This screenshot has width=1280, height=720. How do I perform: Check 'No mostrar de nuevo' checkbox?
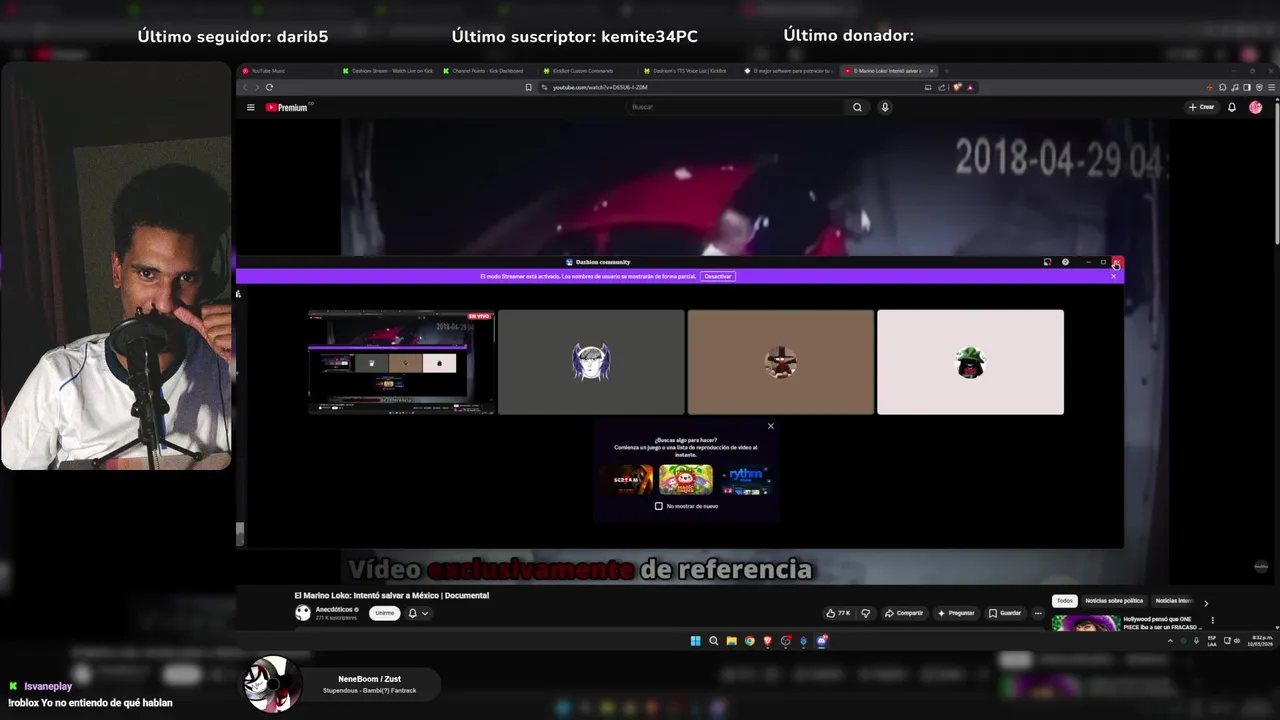(x=659, y=506)
